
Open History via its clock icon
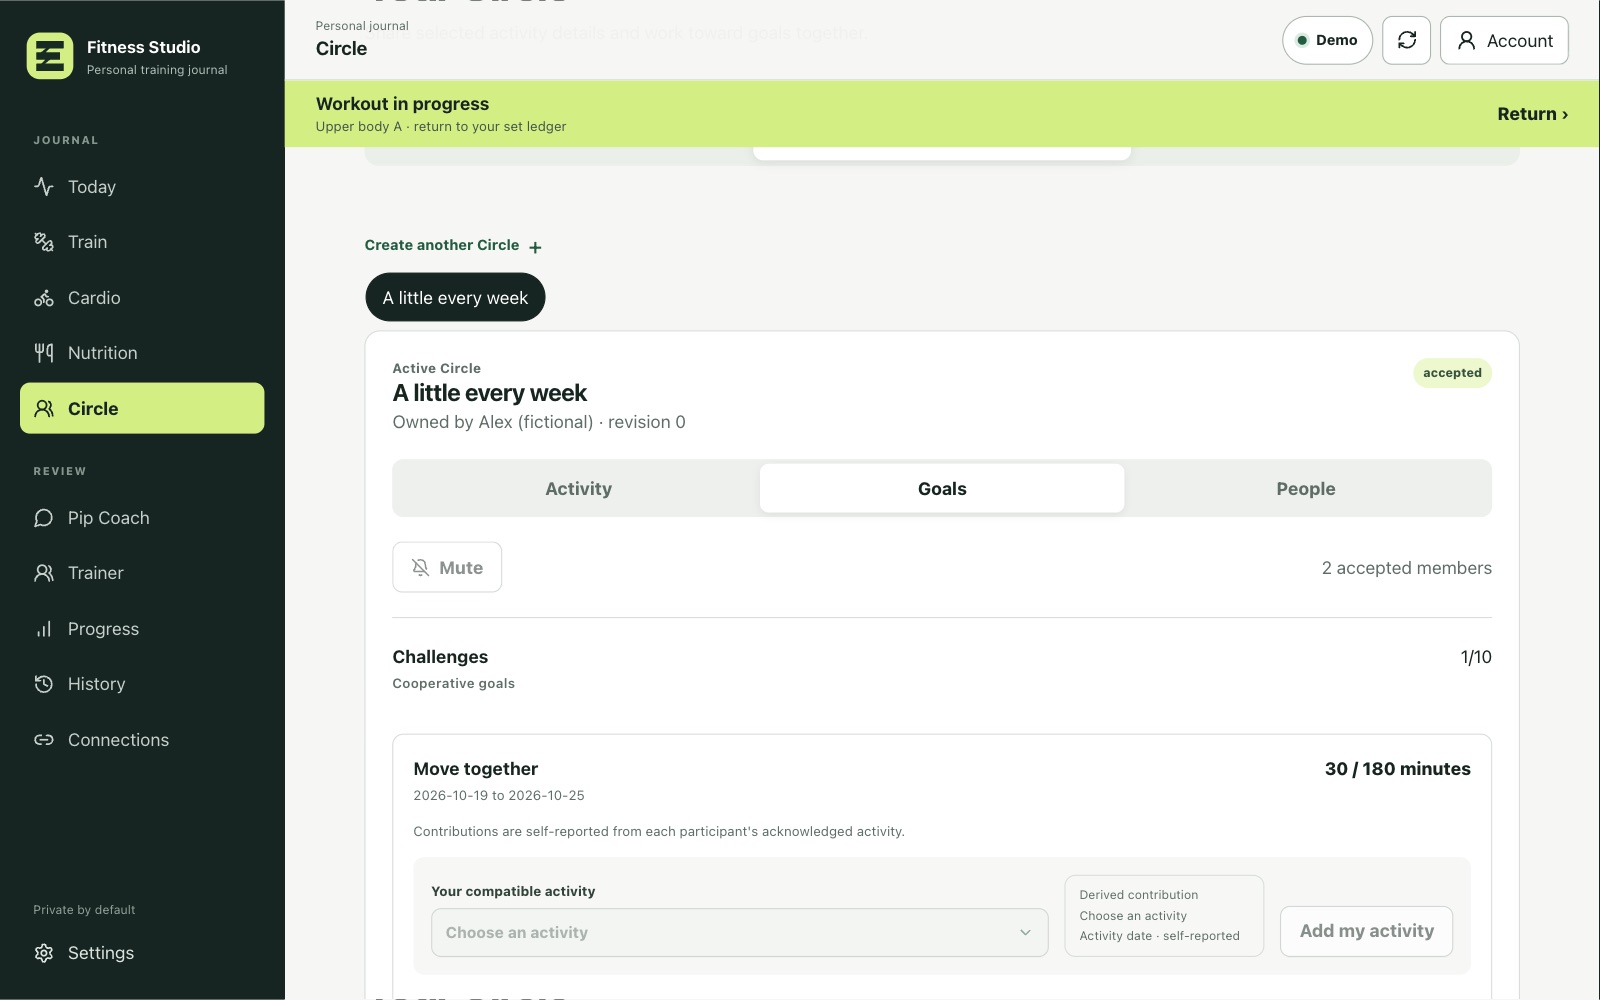44,684
